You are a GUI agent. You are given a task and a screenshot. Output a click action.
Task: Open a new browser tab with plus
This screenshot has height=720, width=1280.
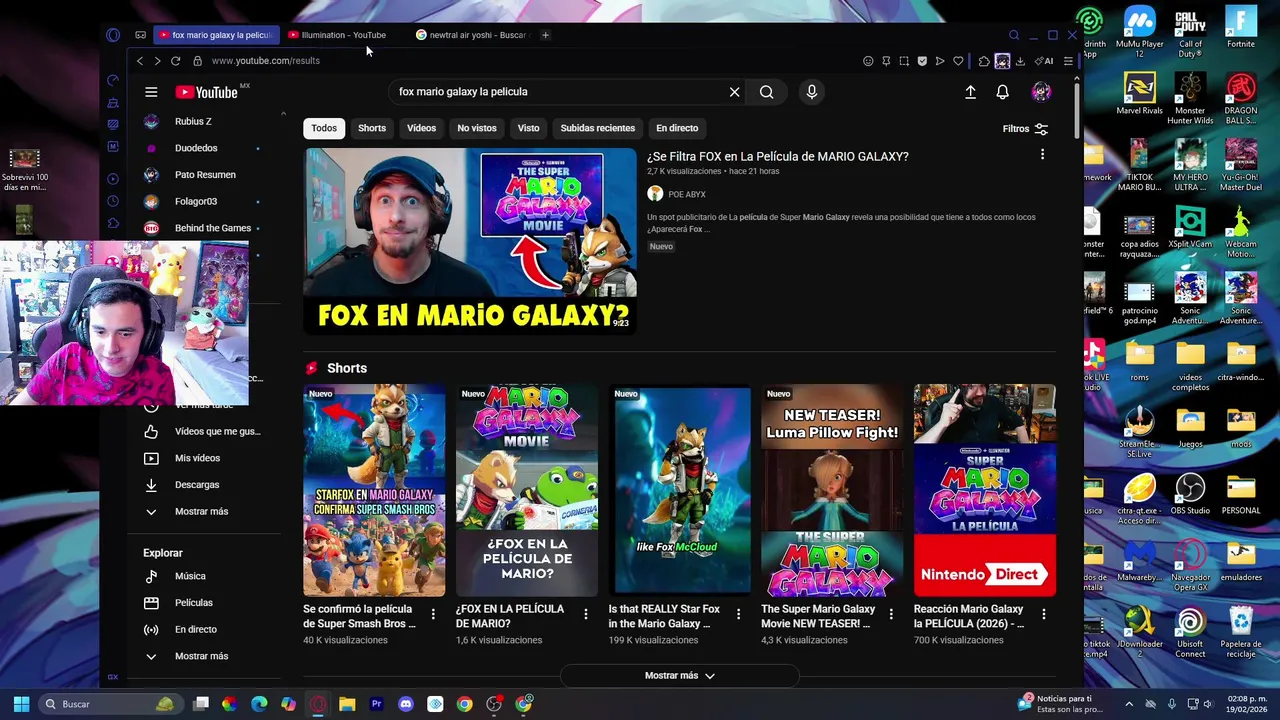545,35
